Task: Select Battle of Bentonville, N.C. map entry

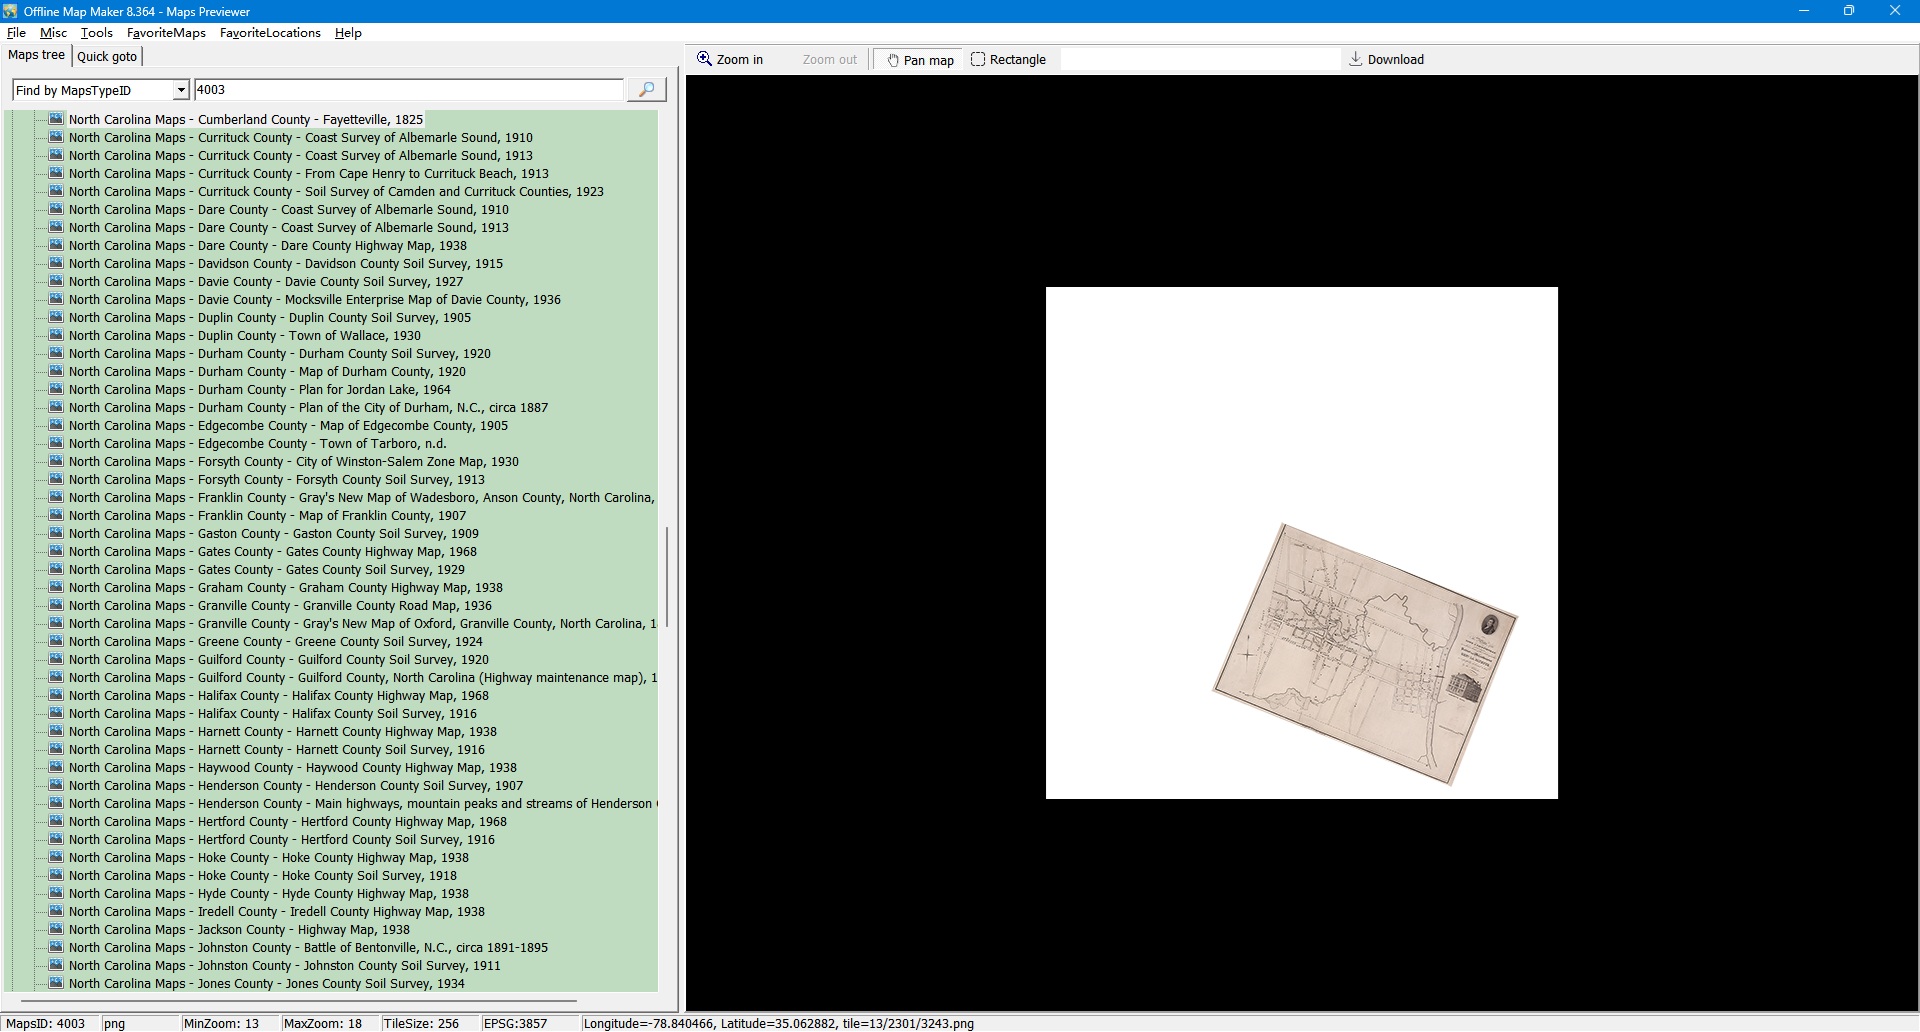Action: pos(308,947)
